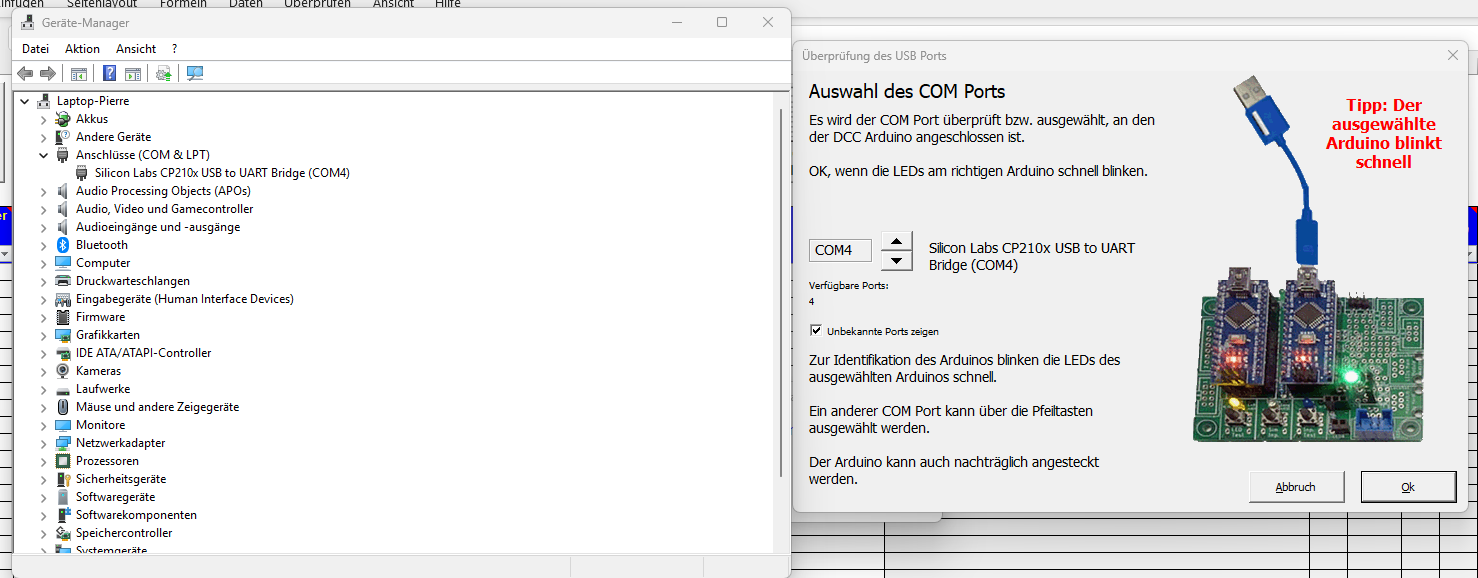Toggle the 'Unbekannte Ports zeigen' checkbox
This screenshot has height=578, width=1478.
pos(816,331)
